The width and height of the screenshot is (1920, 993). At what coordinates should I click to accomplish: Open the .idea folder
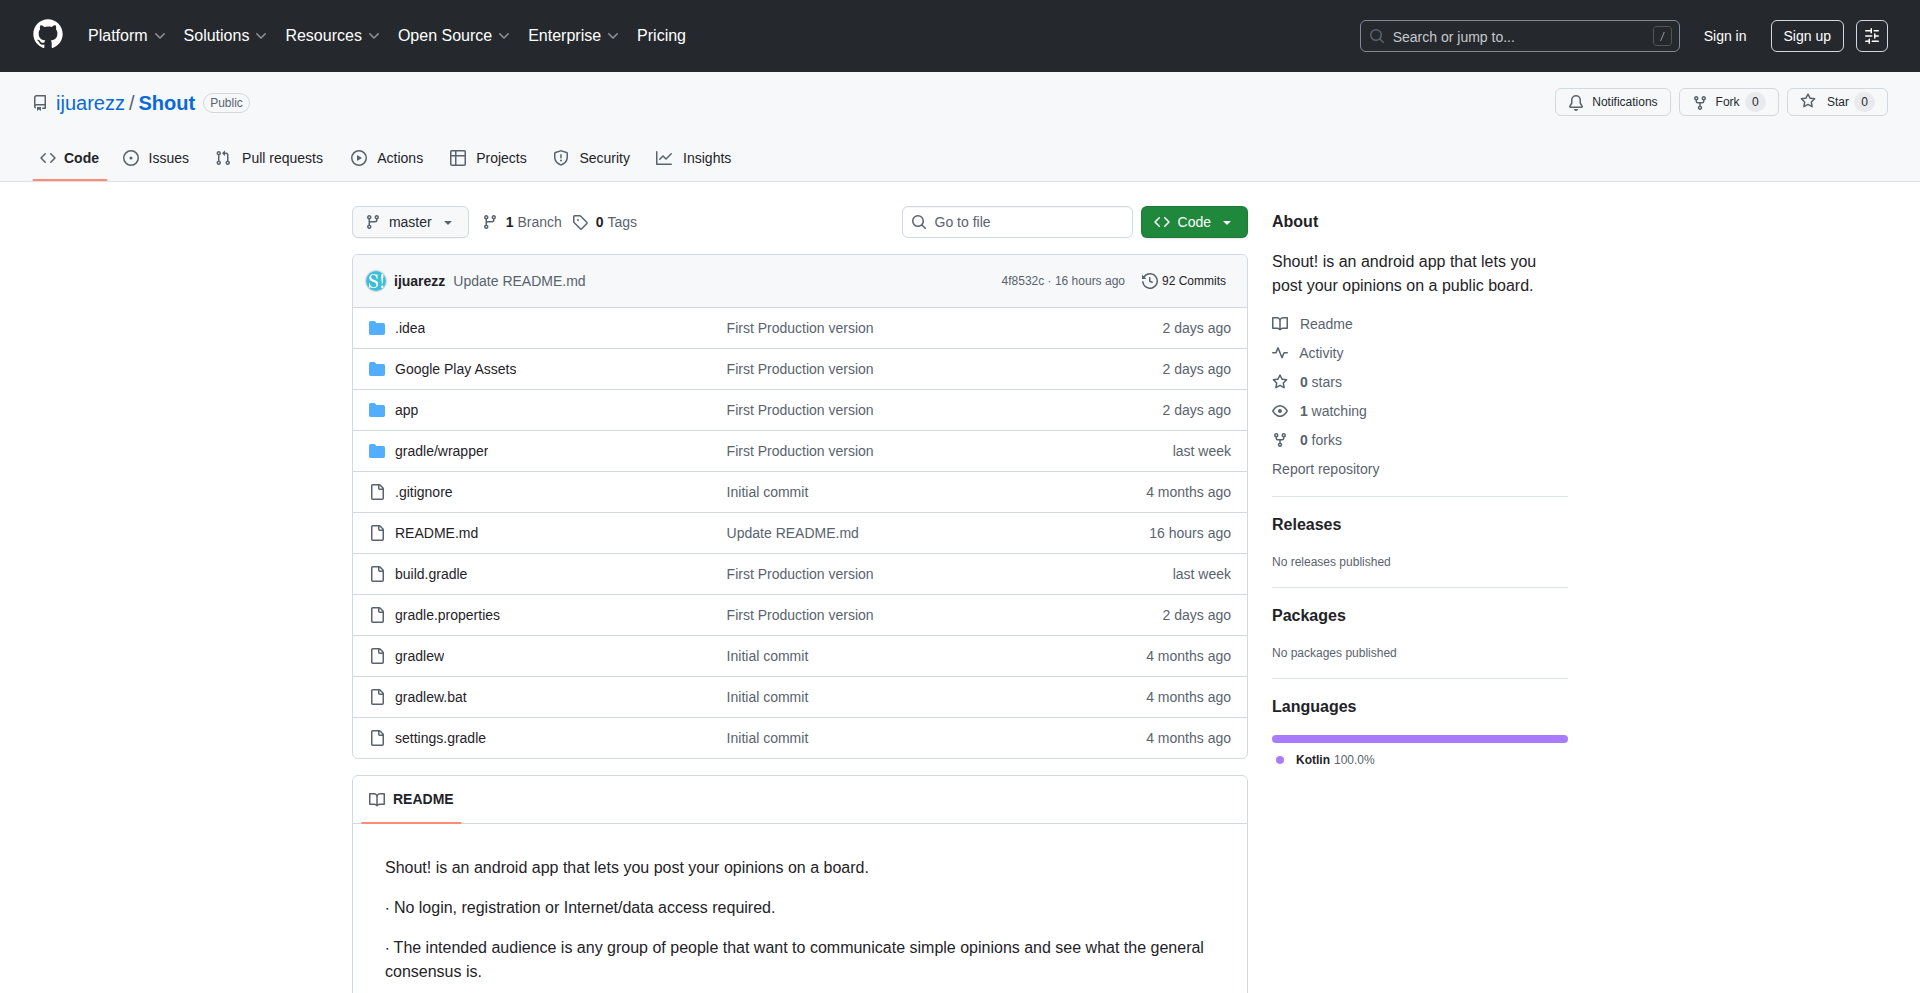pyautogui.click(x=410, y=328)
